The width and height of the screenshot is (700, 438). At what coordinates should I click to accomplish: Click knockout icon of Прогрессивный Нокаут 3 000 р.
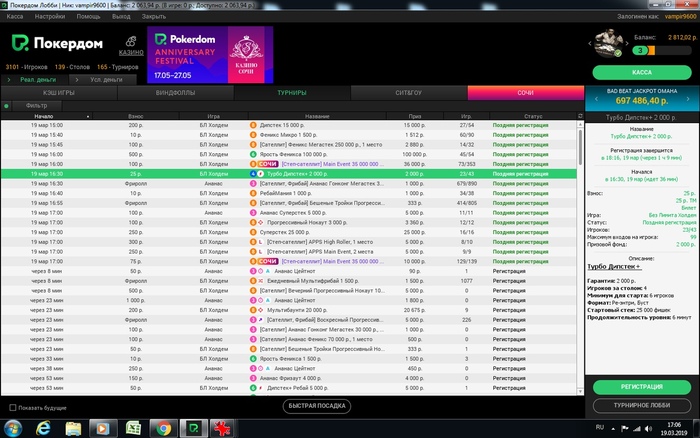pos(261,222)
